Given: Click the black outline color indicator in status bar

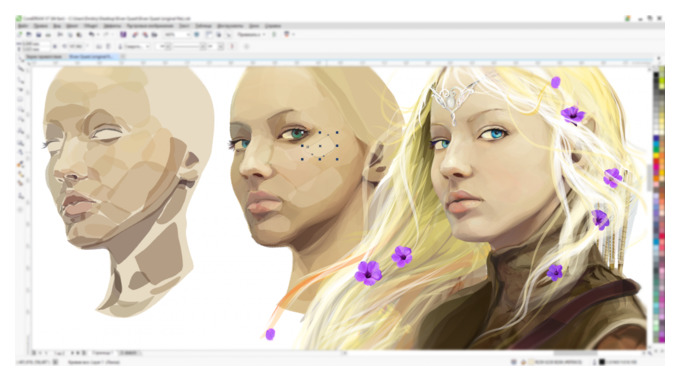Looking at the screenshot, I should tap(602, 361).
